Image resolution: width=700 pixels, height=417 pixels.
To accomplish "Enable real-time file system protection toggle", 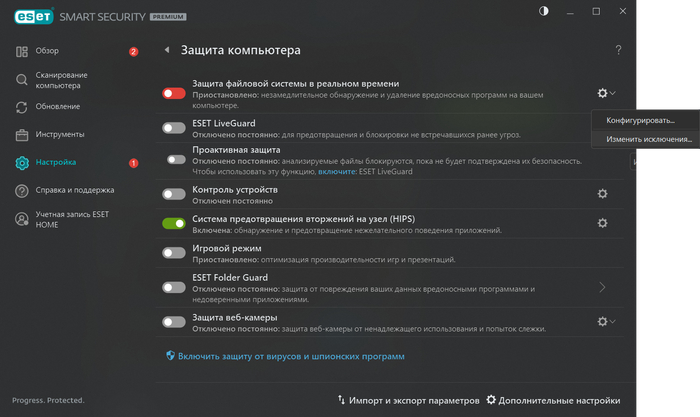I will click(x=174, y=93).
